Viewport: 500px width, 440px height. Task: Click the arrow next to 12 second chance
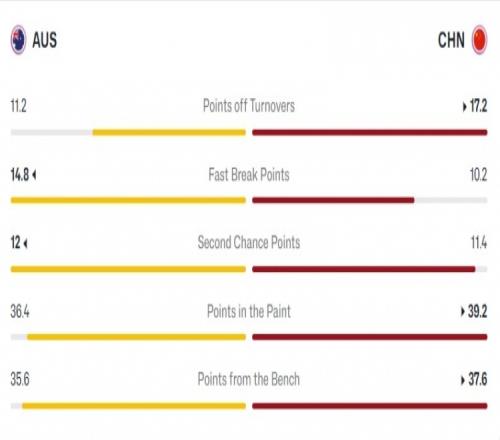tap(26, 243)
